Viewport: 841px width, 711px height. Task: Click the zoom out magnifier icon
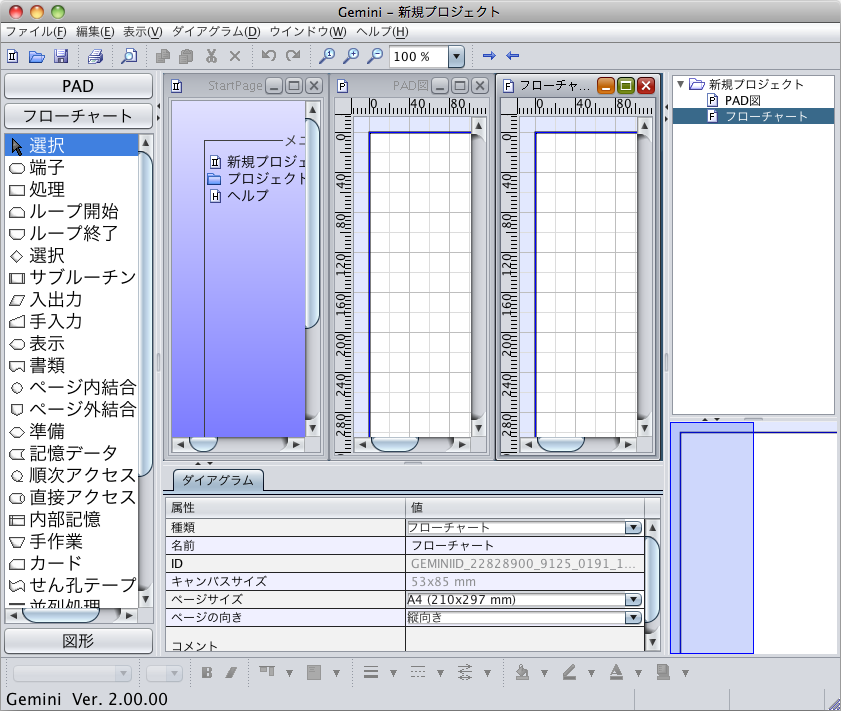[375, 56]
